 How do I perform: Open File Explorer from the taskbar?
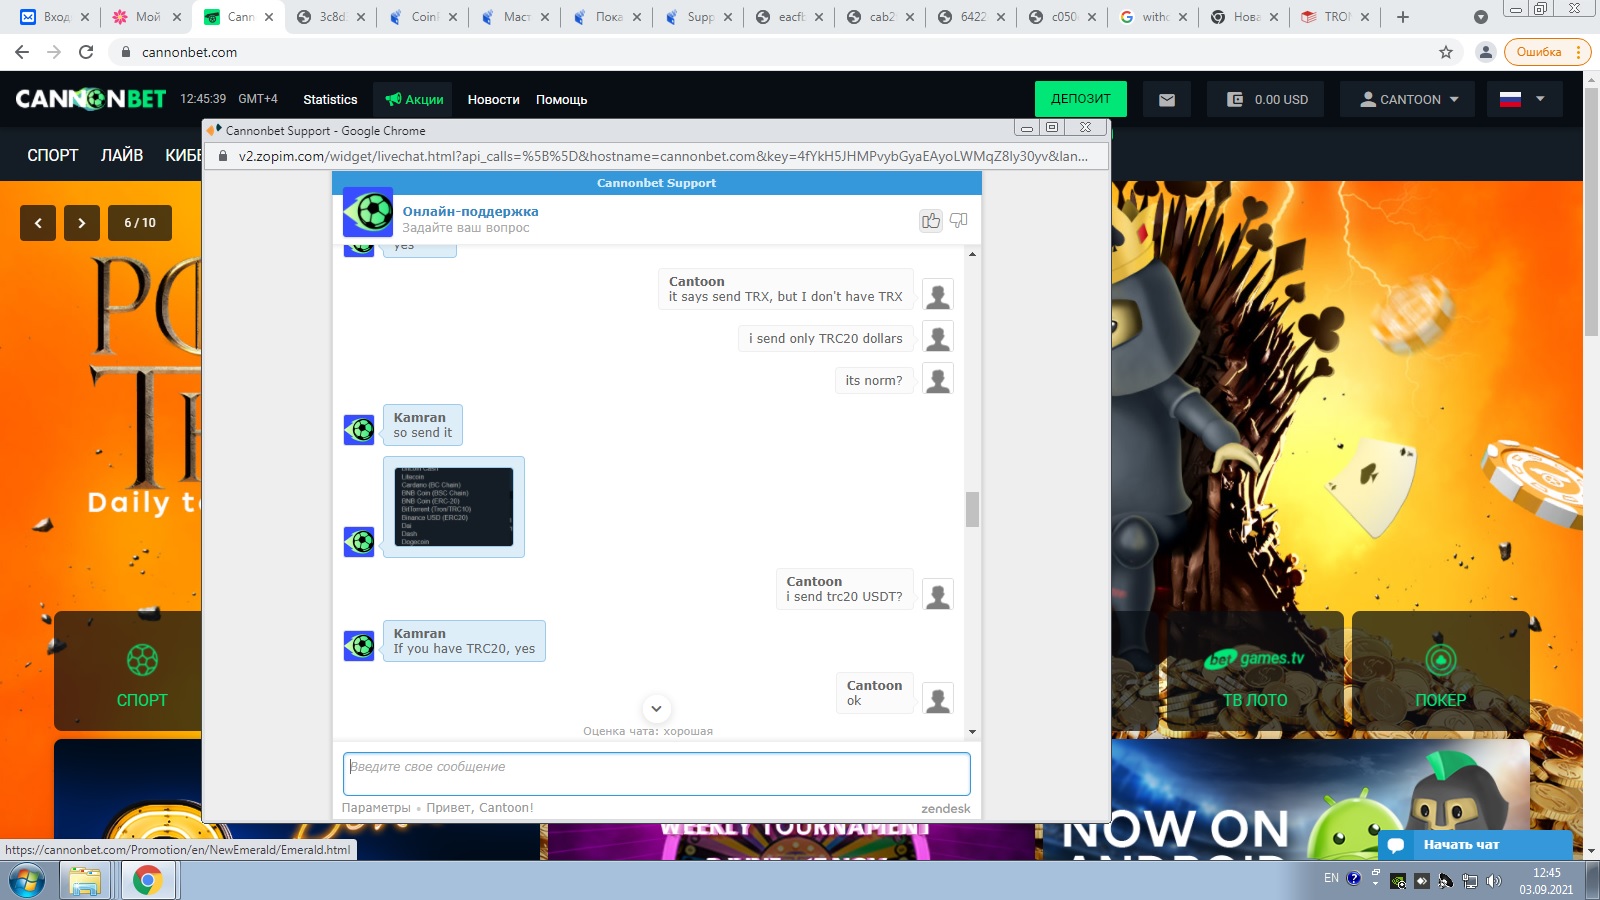pos(86,881)
